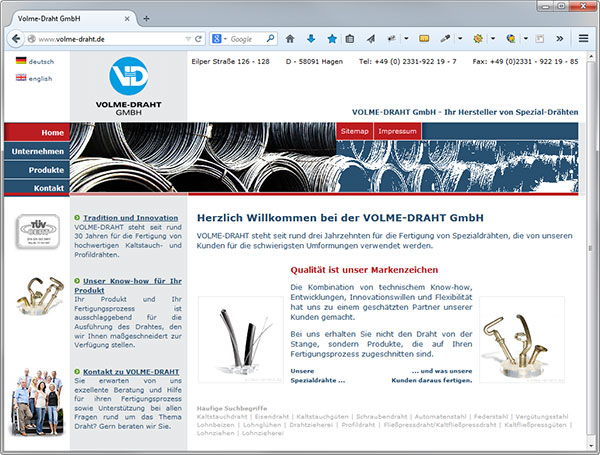Click the British flag icon
The image size is (600, 455).
[21, 78]
